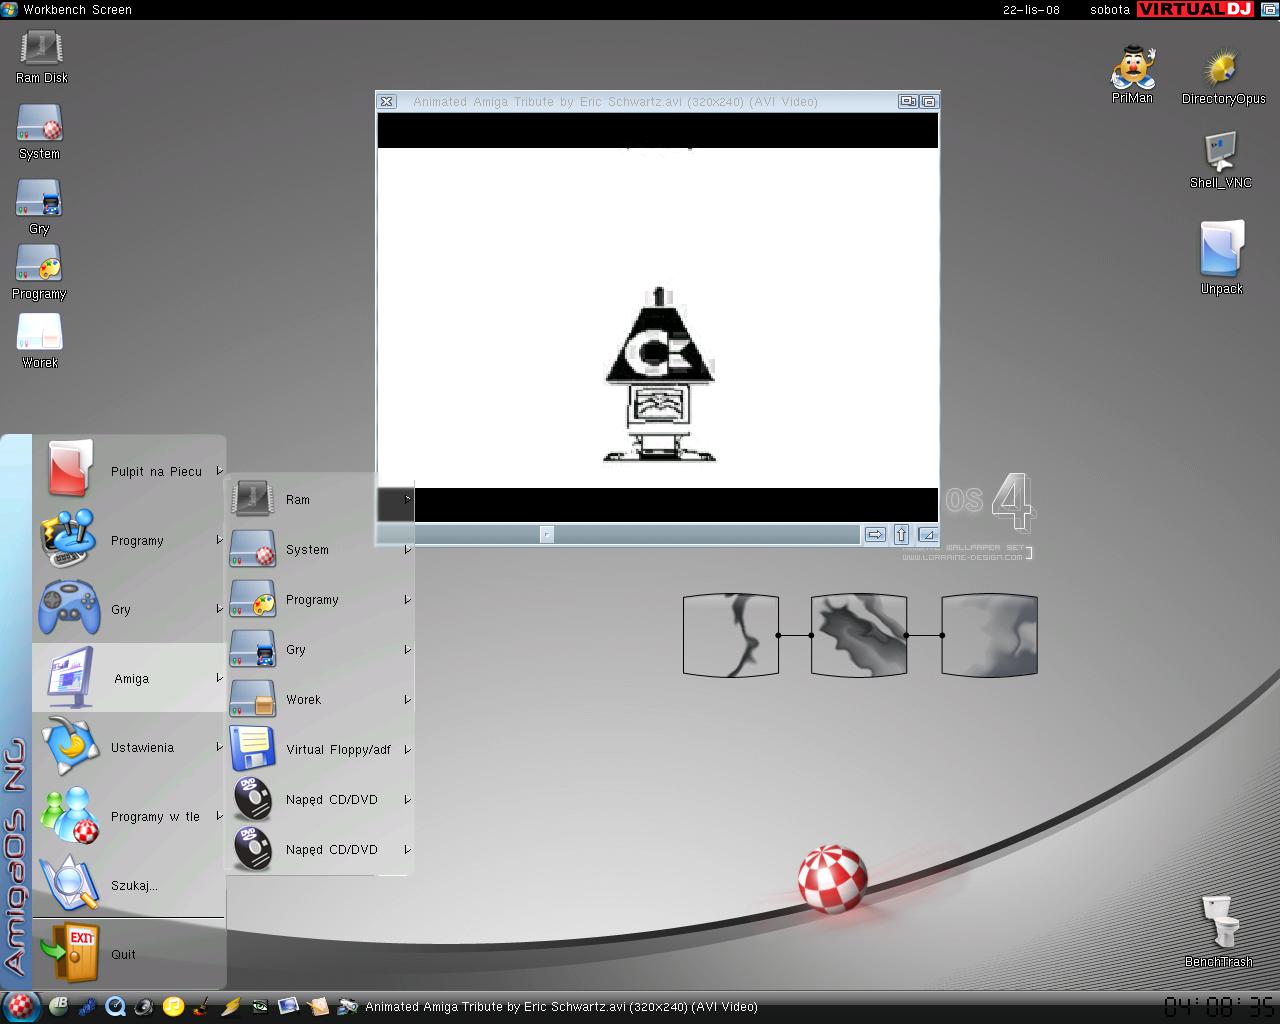1280x1024 pixels.
Task: Click the blue gears taskbar icon
Action: point(88,1007)
